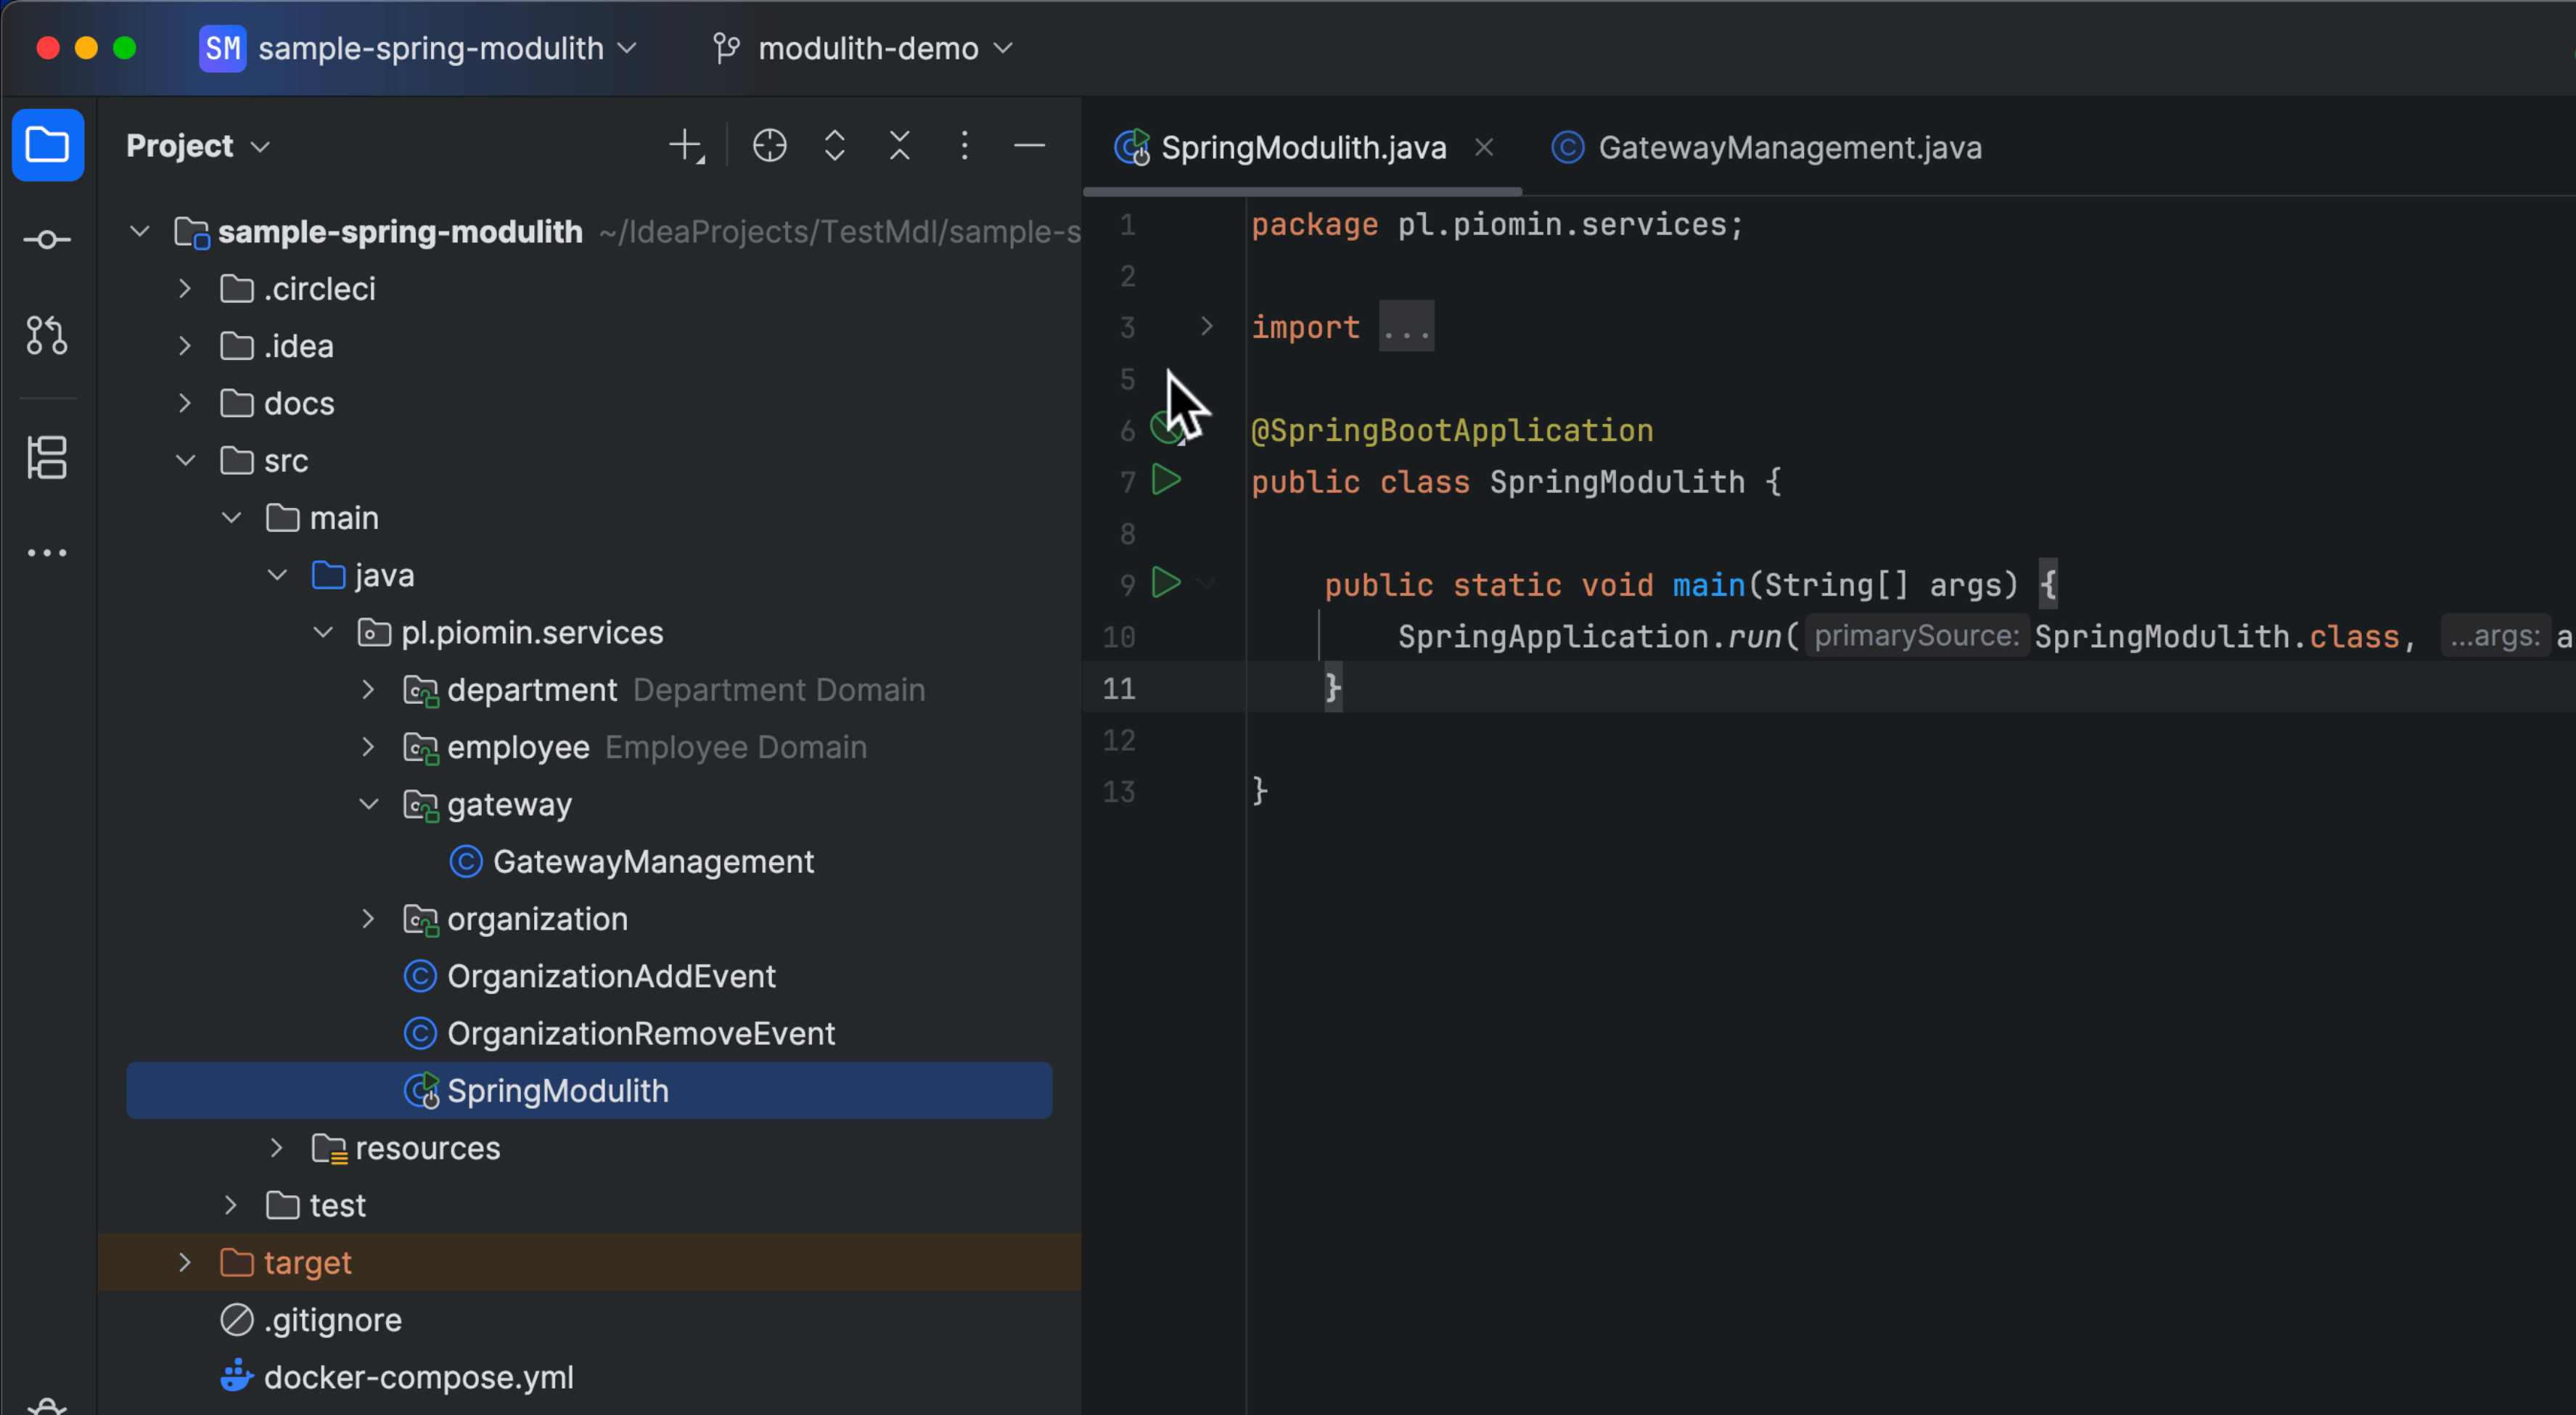Select OrganizationAddEvent class in tree
This screenshot has width=2576, height=1415.
coord(610,976)
